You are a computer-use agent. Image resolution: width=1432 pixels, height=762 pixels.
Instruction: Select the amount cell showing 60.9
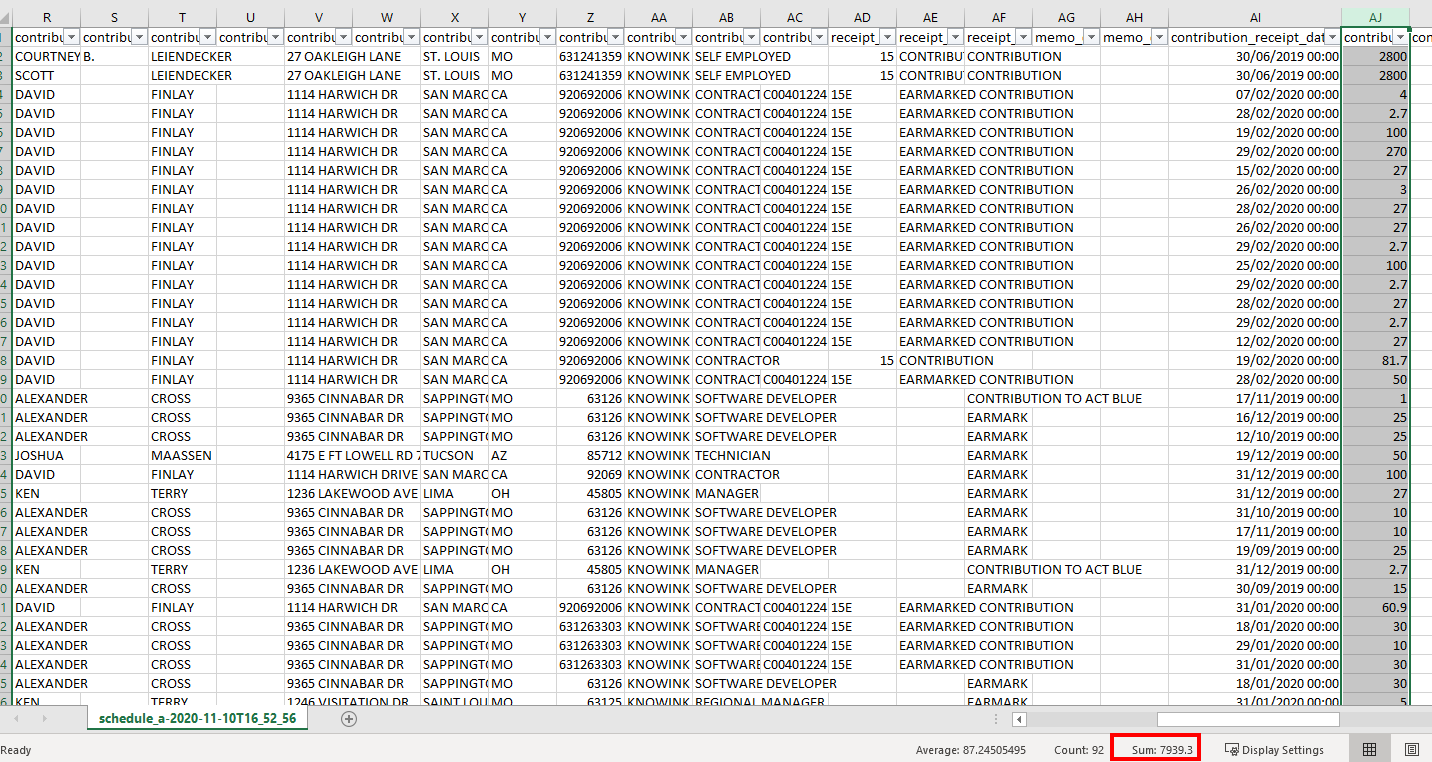click(x=1375, y=607)
